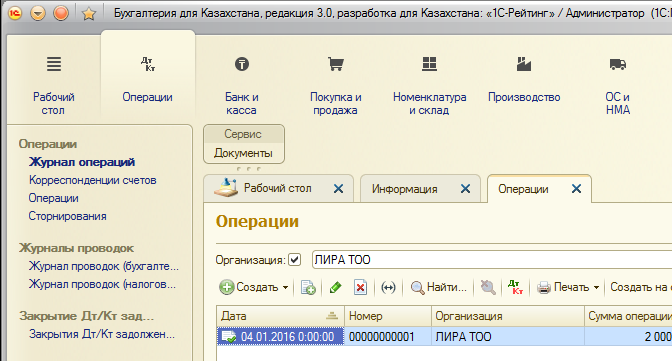
Task: Open Закрытия Дт/Кт задолжен... link
Action: 102,334
